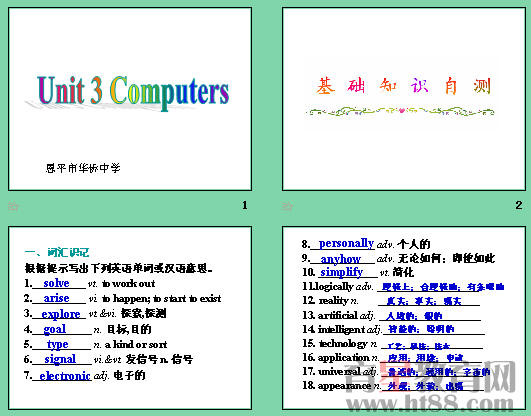Click the answer electronic on line 7

65,376
